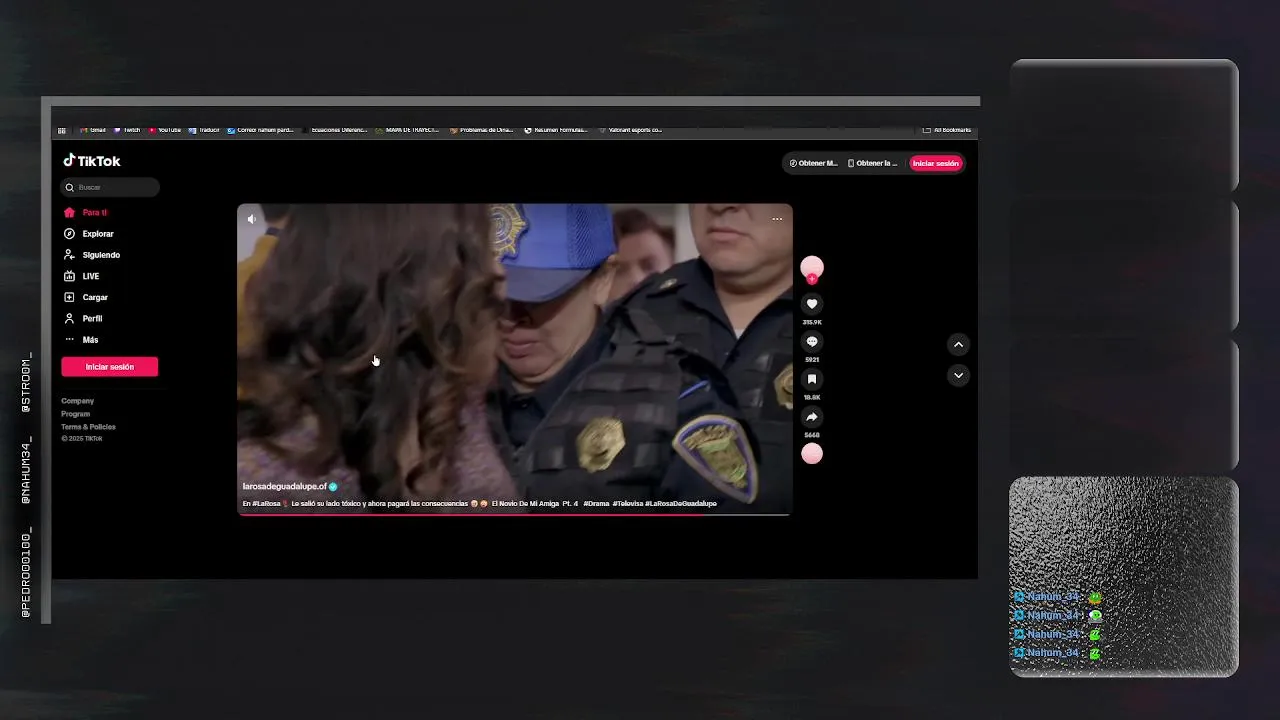
Task: Go to the previous video with the up chevron
Action: pyautogui.click(x=958, y=344)
